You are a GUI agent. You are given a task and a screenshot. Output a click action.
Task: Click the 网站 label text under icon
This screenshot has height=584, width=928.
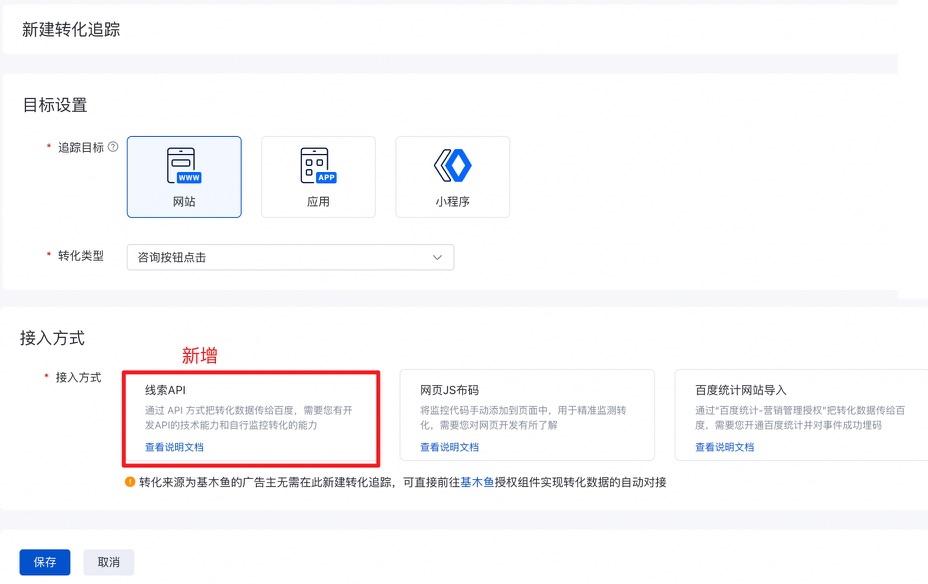(x=184, y=202)
